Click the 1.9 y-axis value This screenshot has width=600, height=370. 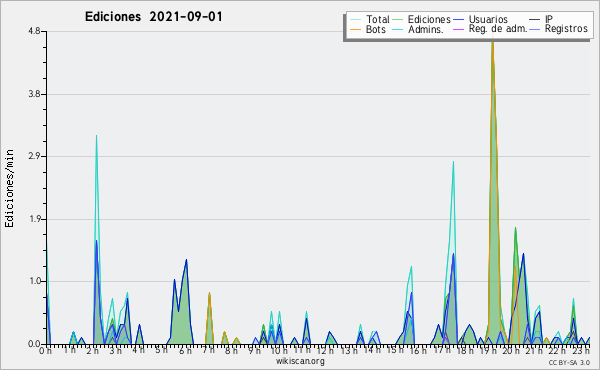[34, 219]
